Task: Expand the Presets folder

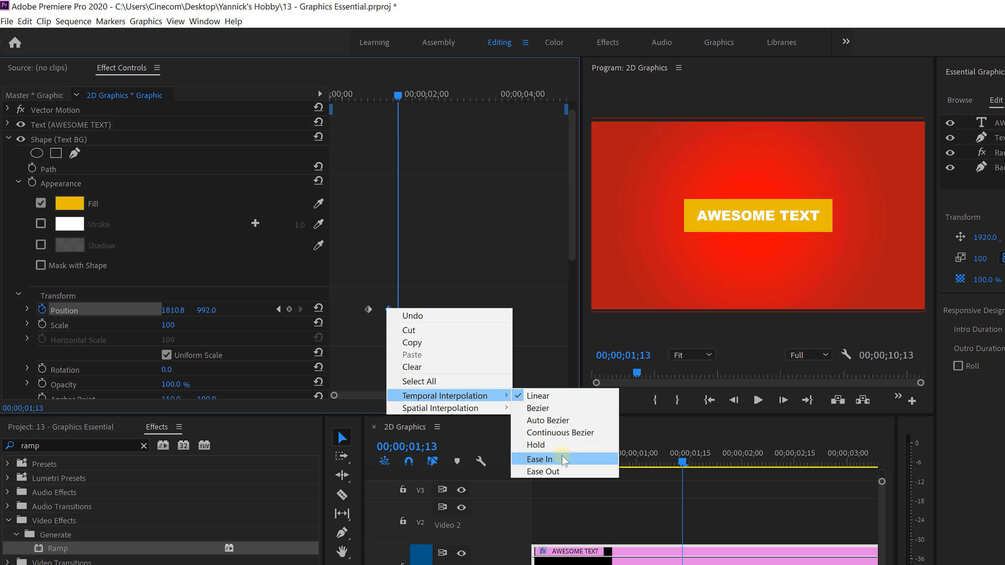Action: click(8, 463)
